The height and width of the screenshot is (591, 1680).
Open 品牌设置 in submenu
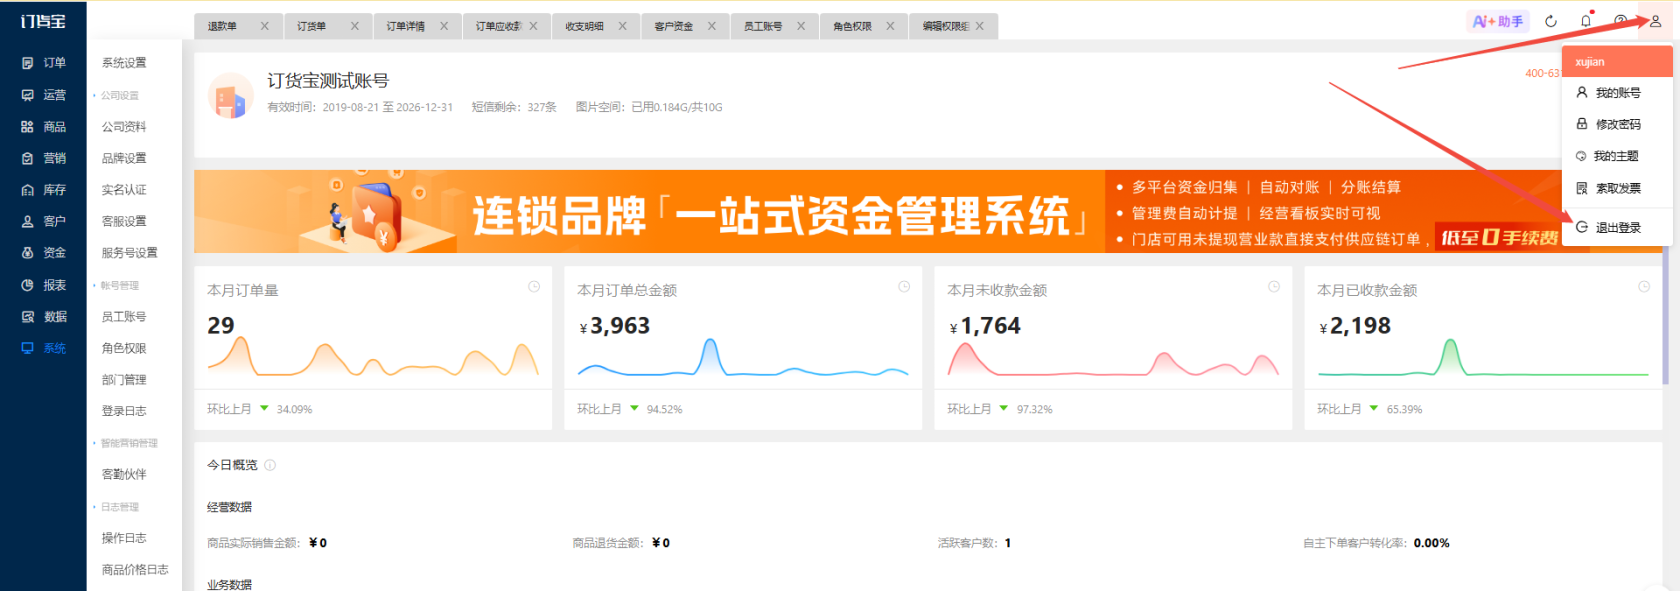pyautogui.click(x=124, y=158)
